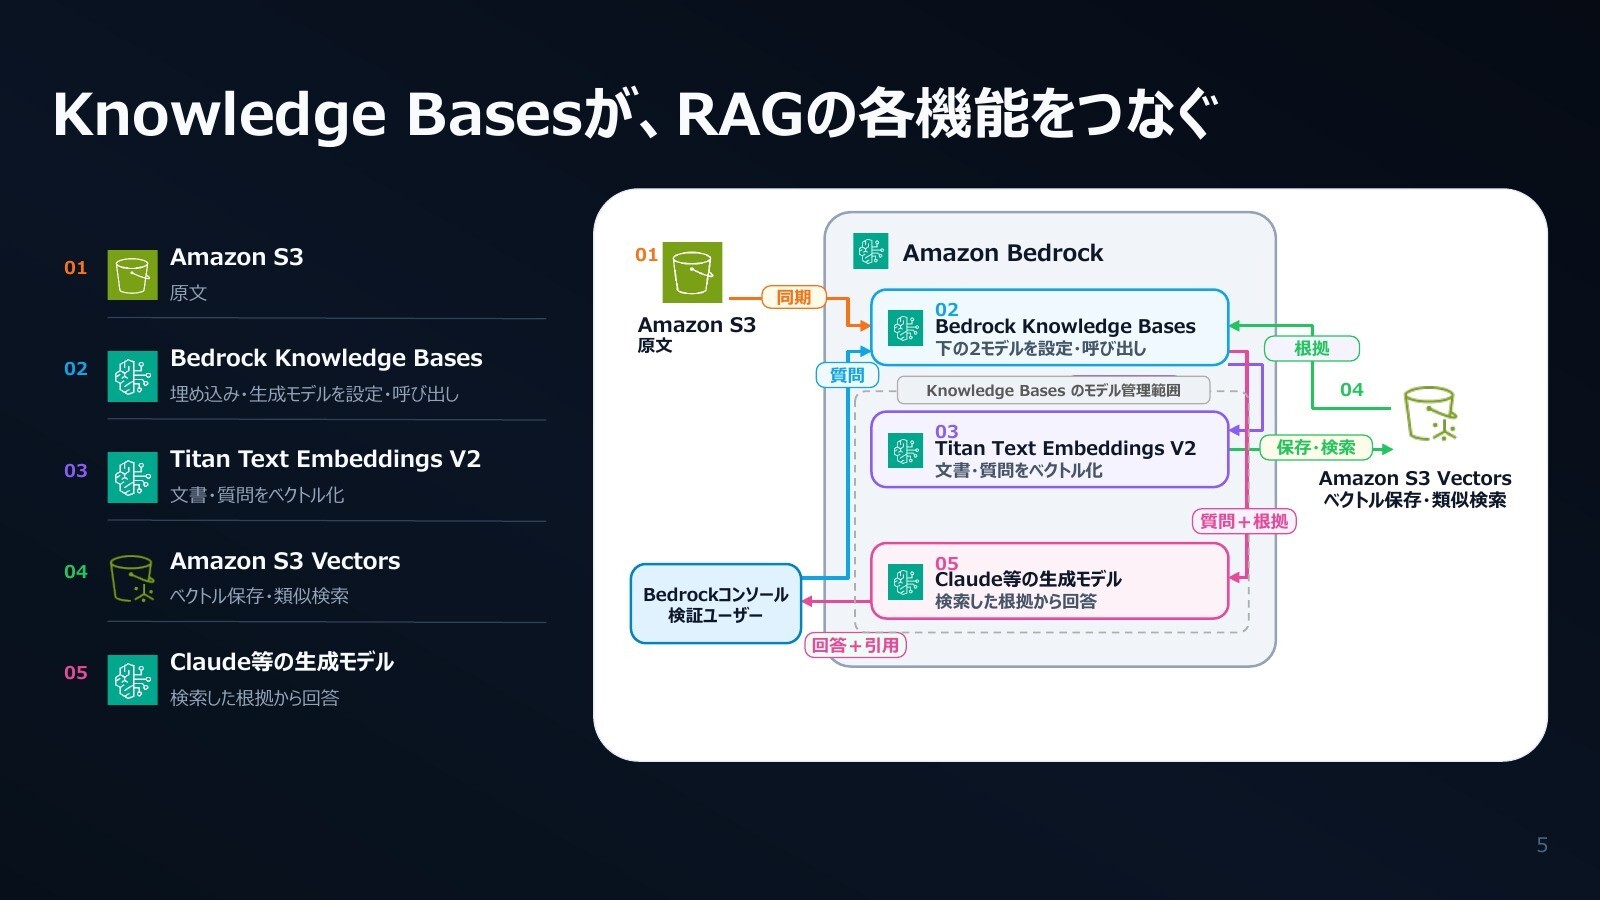Click the green '根拠' arrow label

(x=1312, y=348)
